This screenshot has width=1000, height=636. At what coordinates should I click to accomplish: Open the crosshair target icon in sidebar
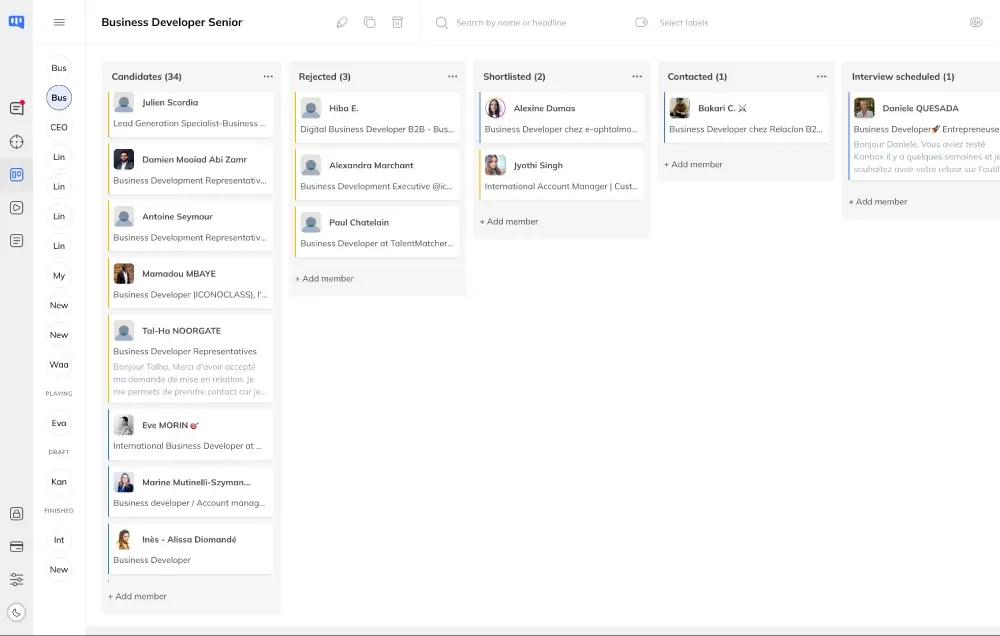pos(17,142)
